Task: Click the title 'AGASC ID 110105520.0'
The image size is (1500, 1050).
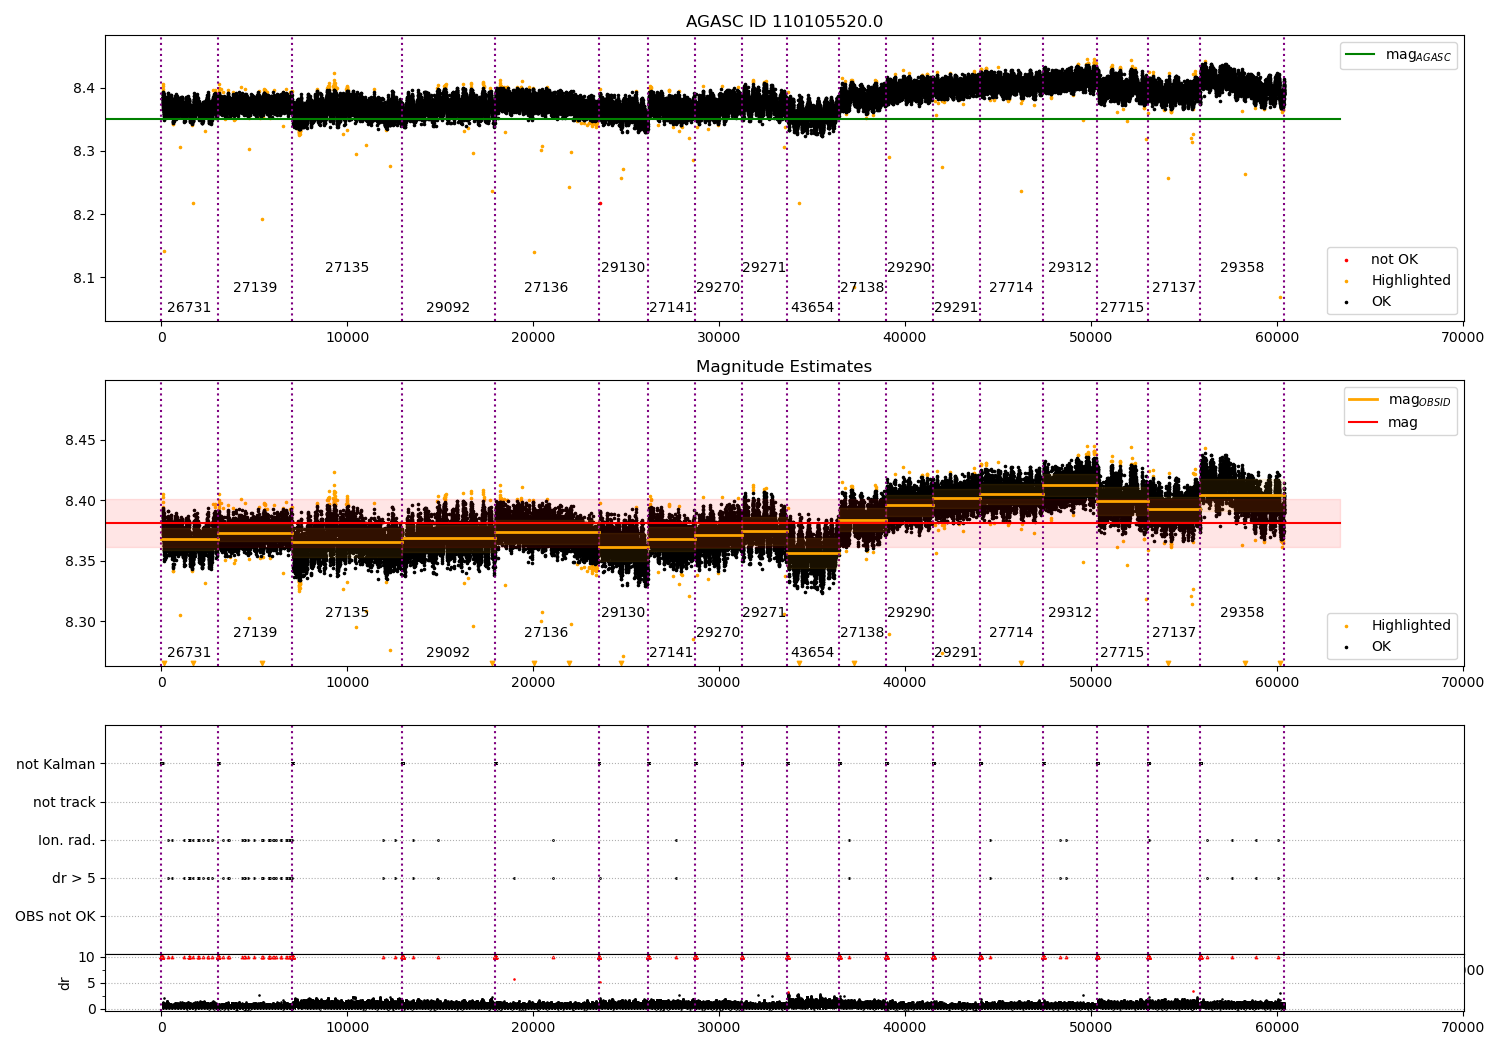Action: [x=784, y=22]
